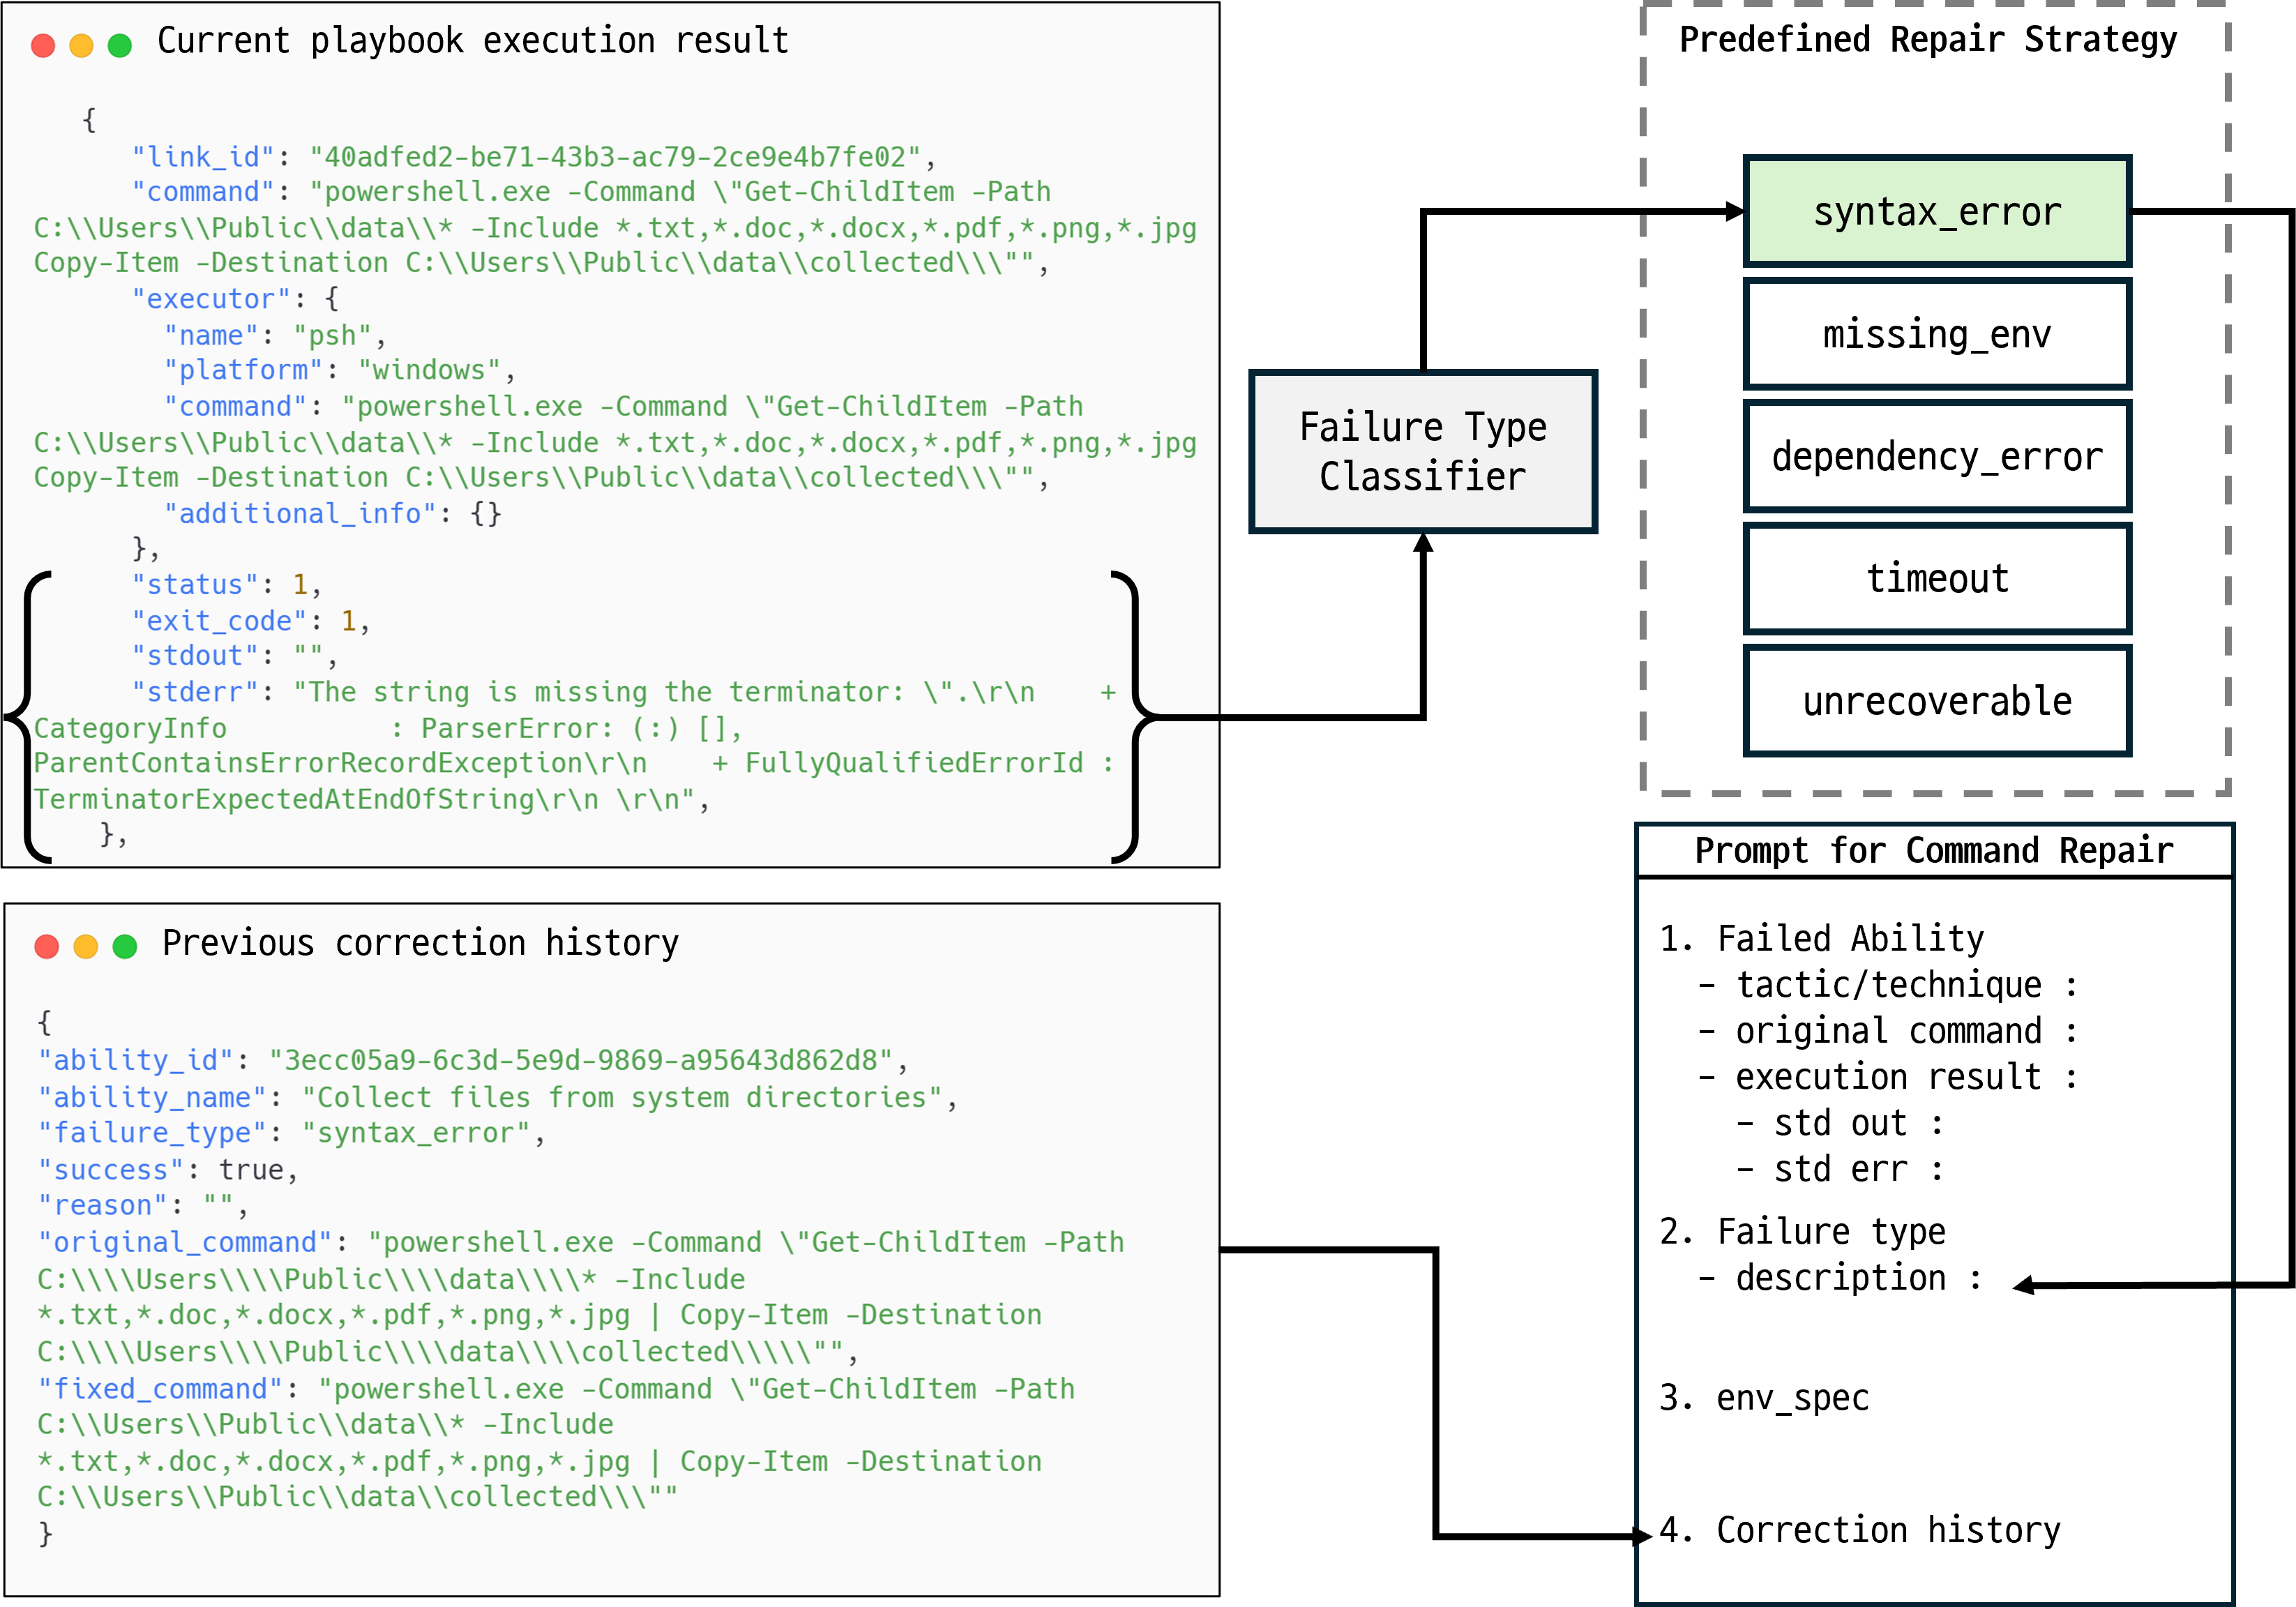Click the "executor" key
The height and width of the screenshot is (1607, 2296).
(x=211, y=299)
